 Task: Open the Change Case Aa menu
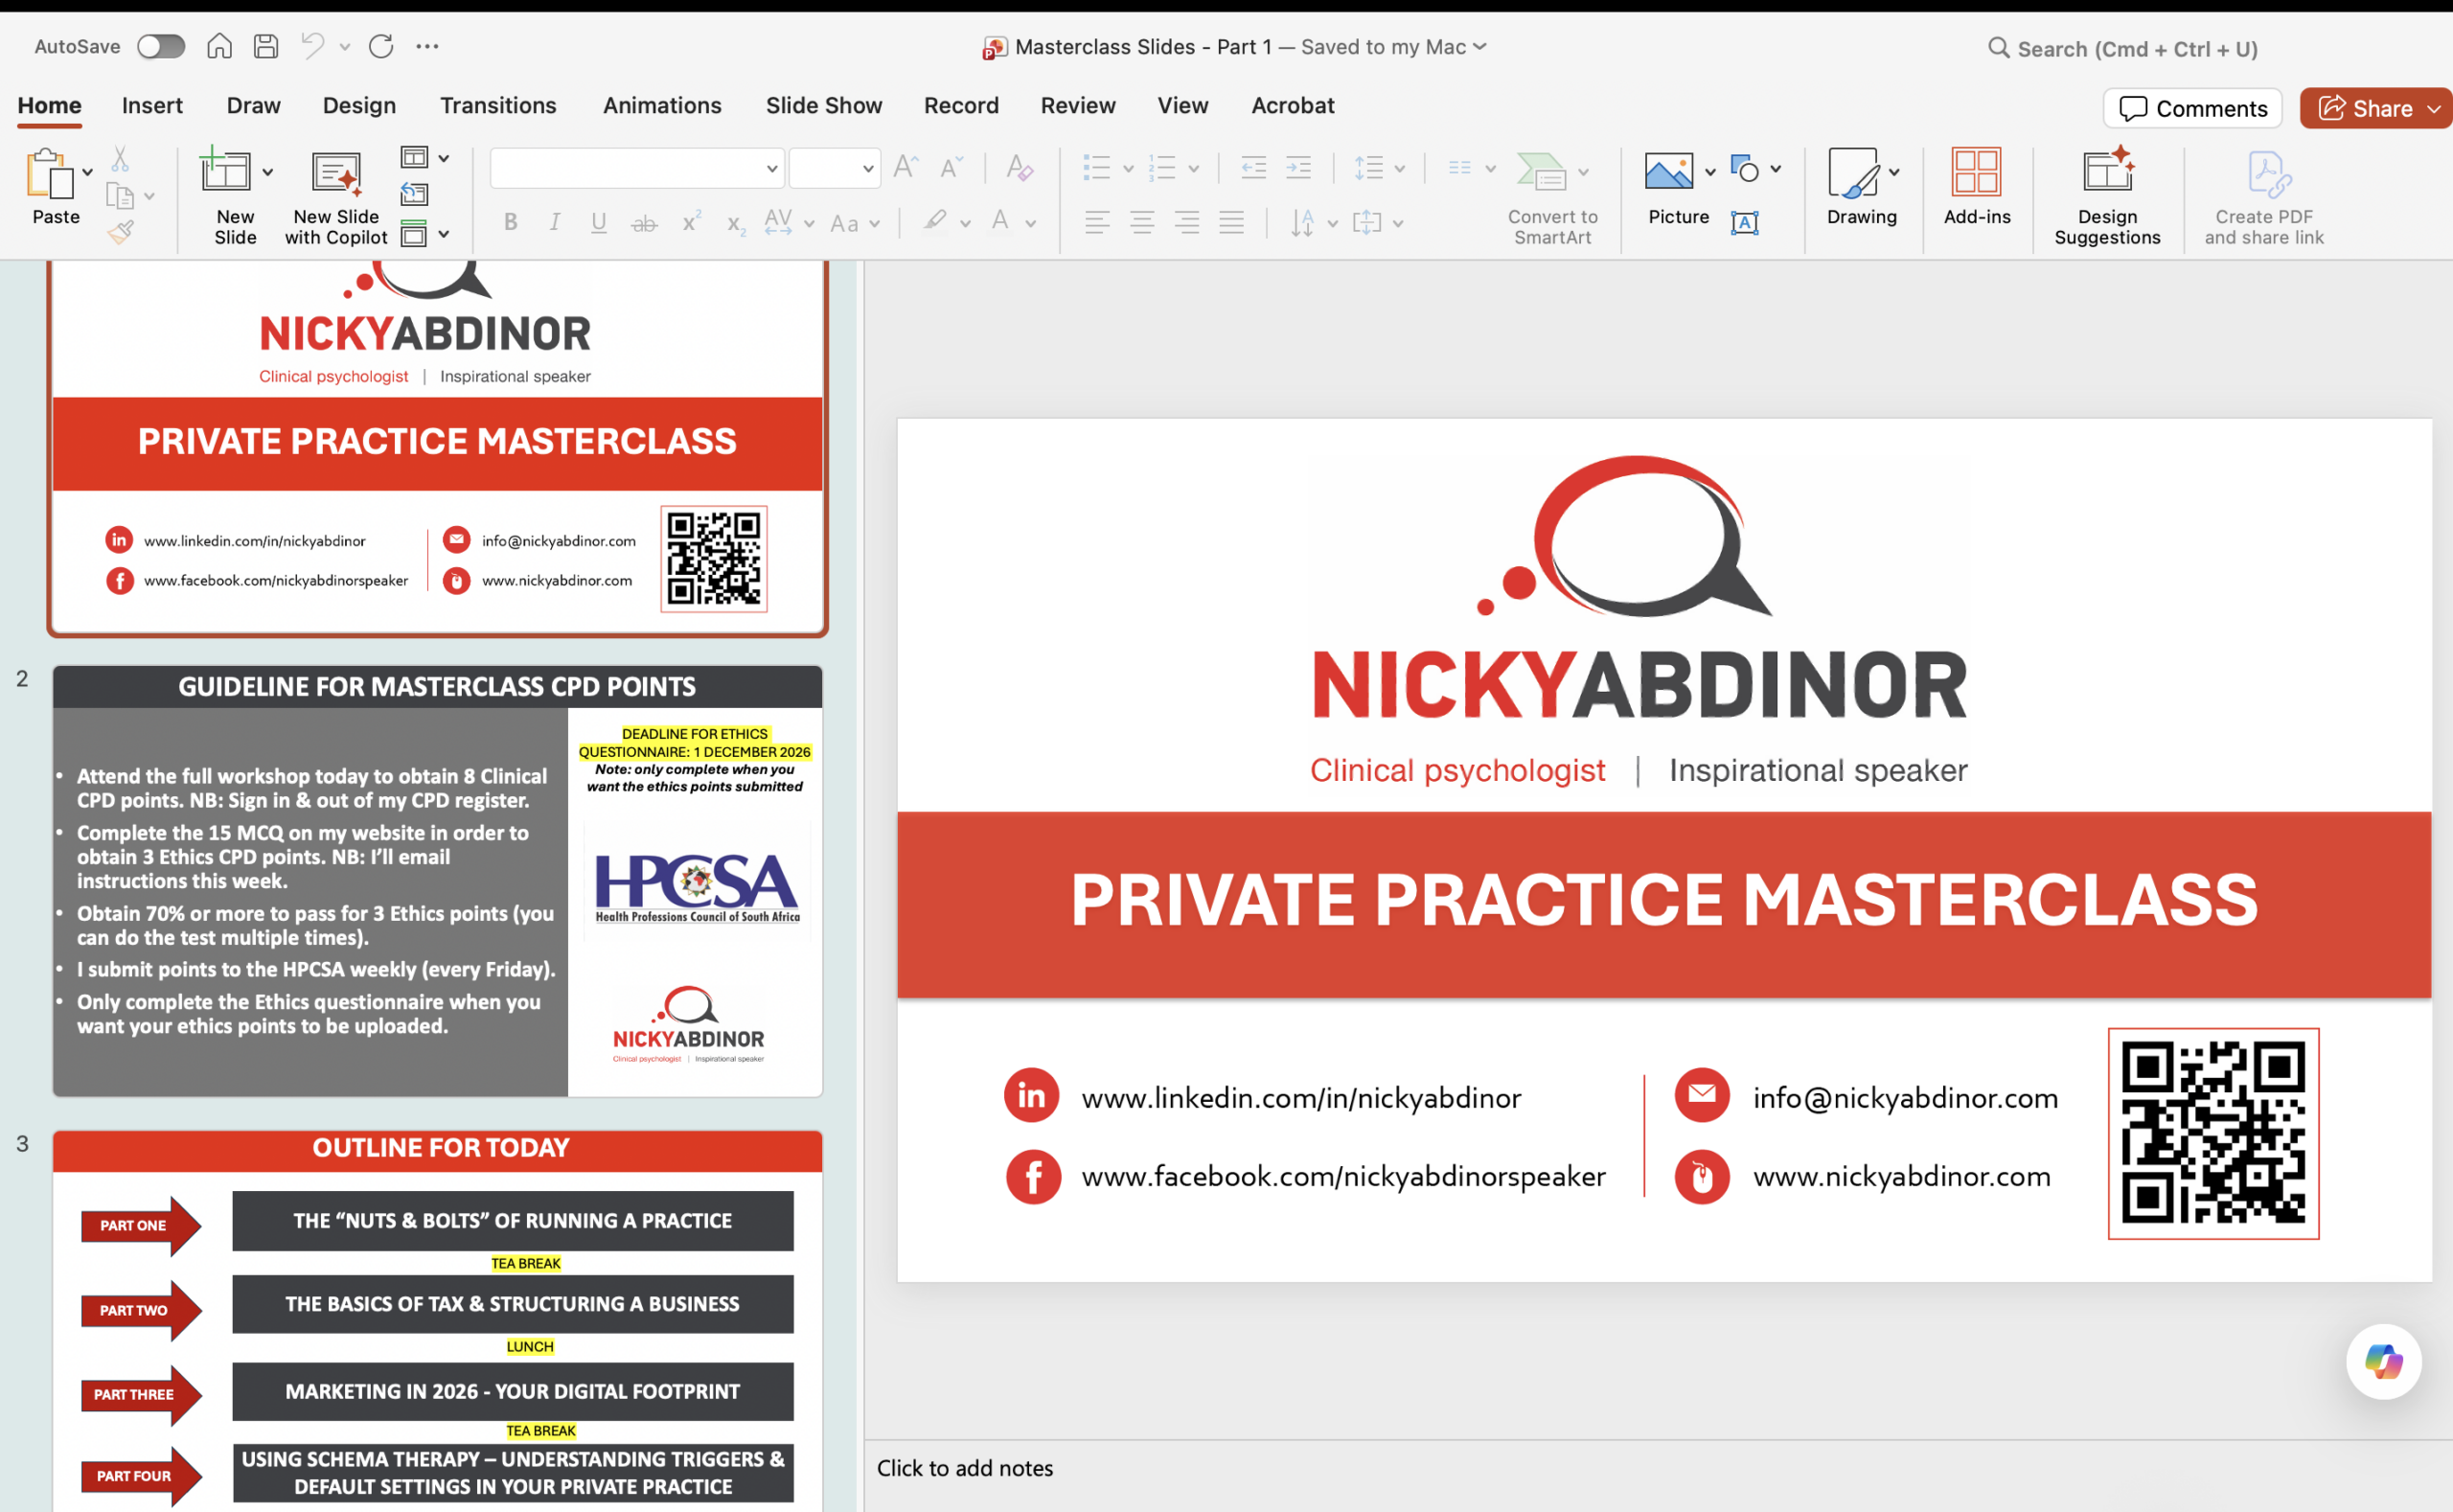click(x=855, y=223)
